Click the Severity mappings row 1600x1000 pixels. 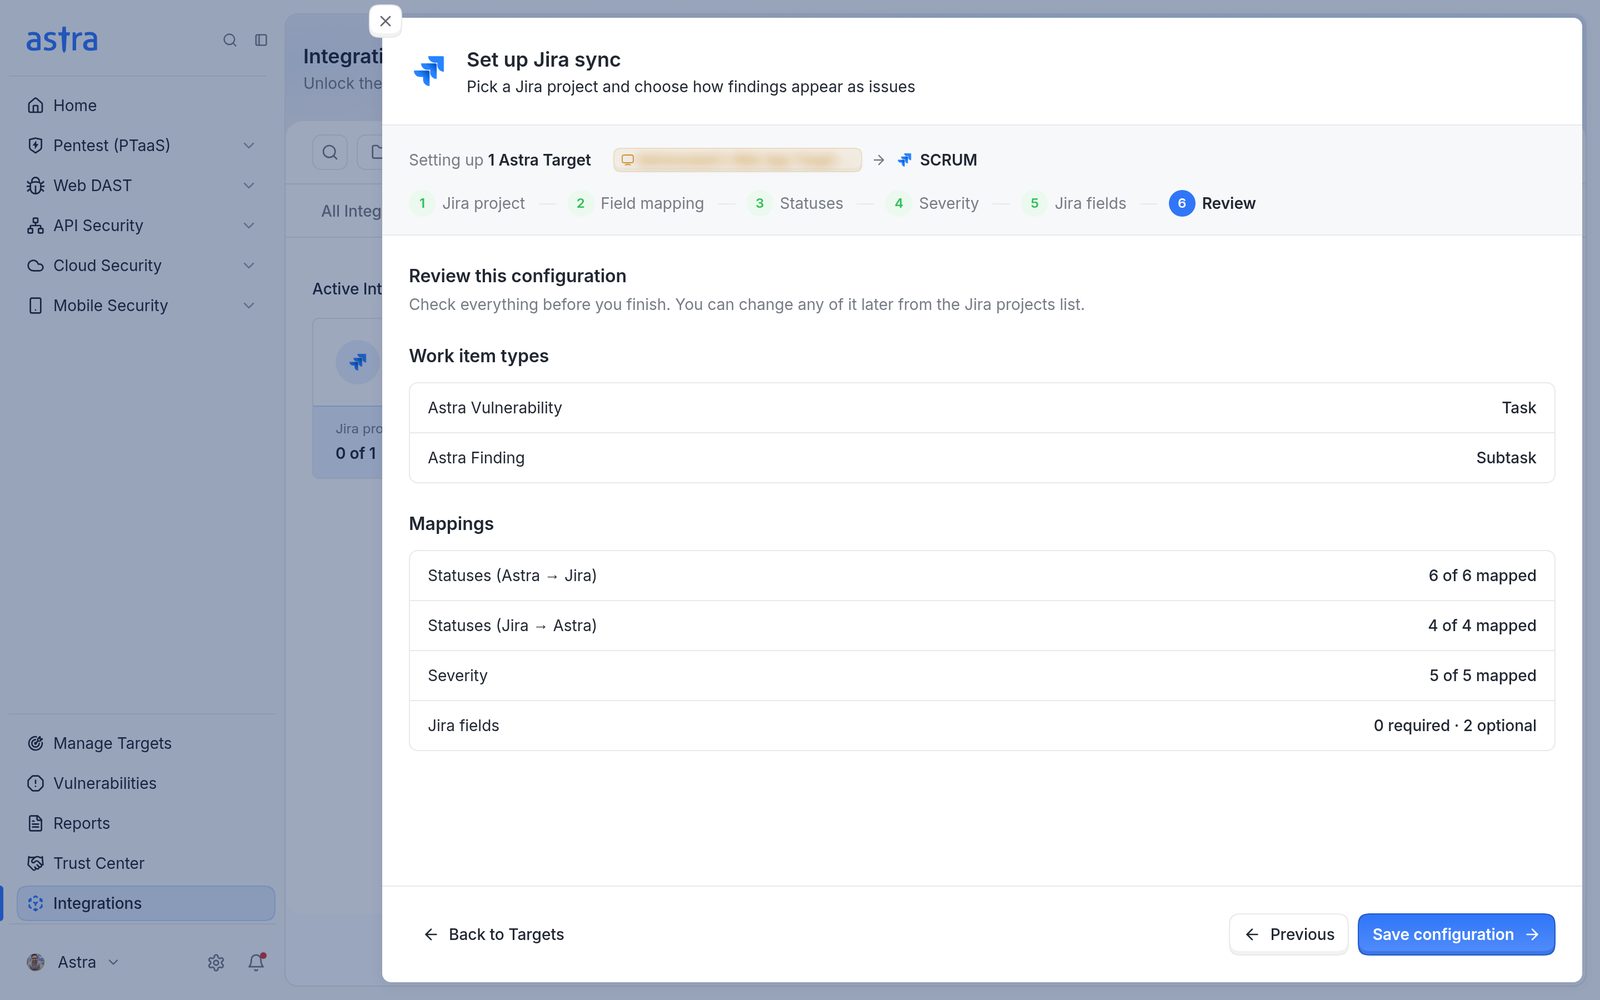[x=982, y=676]
